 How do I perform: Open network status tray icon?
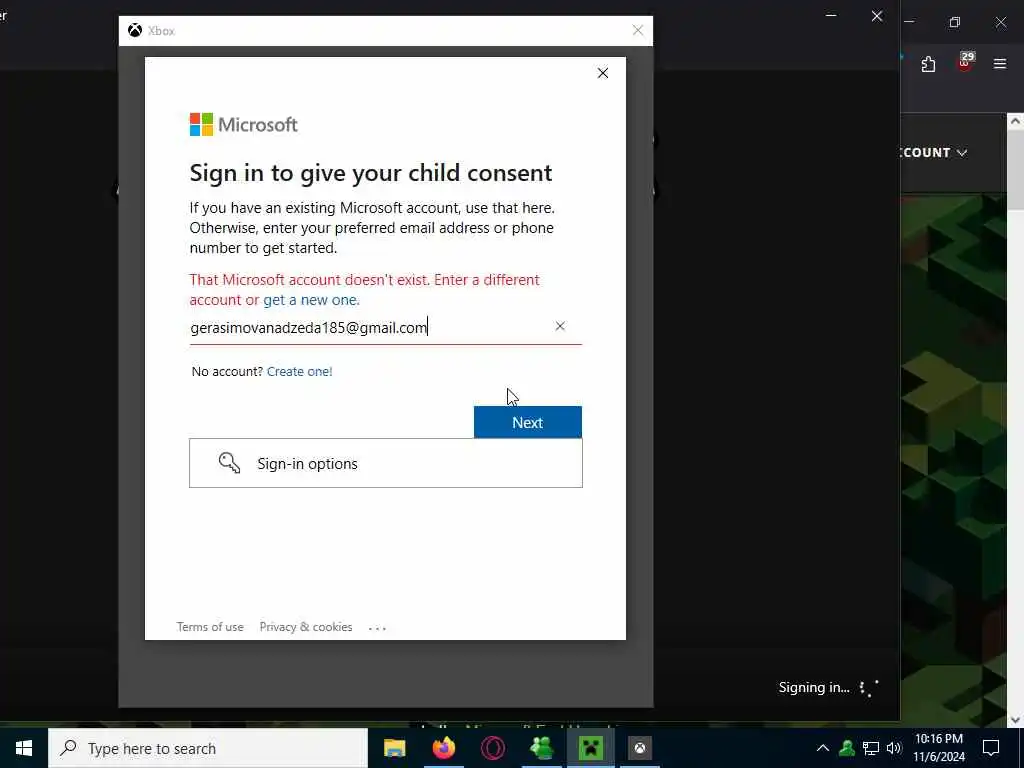click(871, 748)
